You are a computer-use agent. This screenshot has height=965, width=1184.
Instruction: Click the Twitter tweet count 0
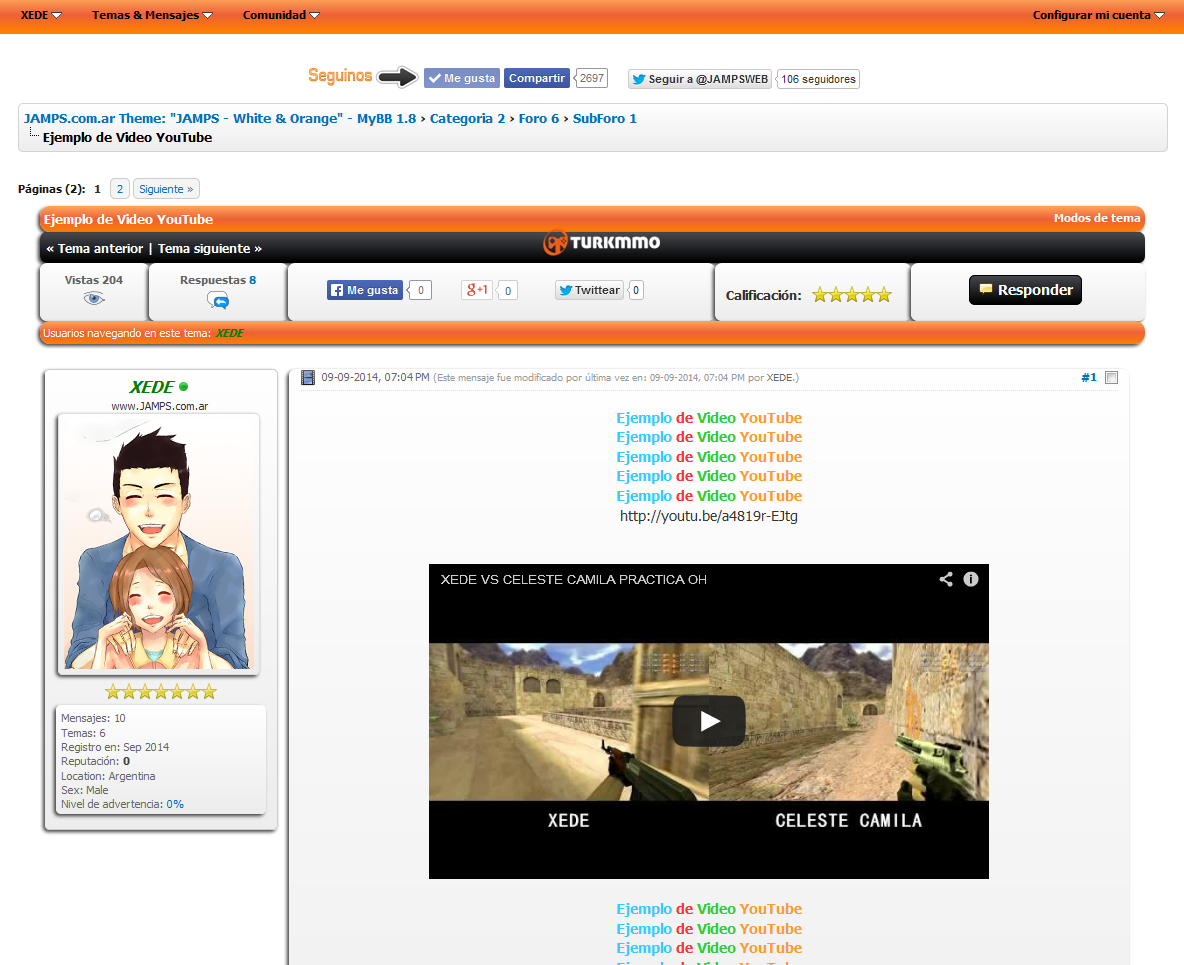pyautogui.click(x=636, y=290)
